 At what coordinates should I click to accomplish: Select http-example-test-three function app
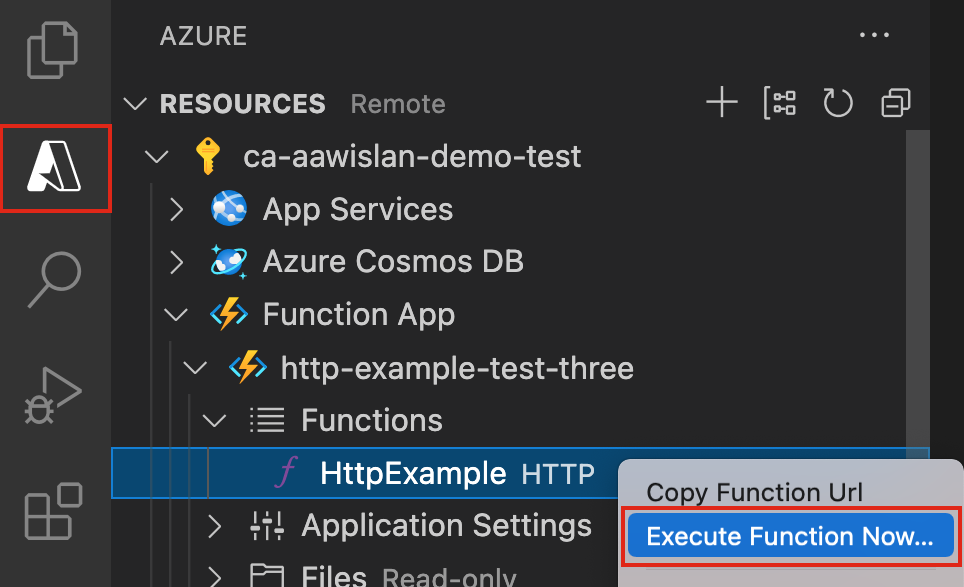pyautogui.click(x=457, y=368)
